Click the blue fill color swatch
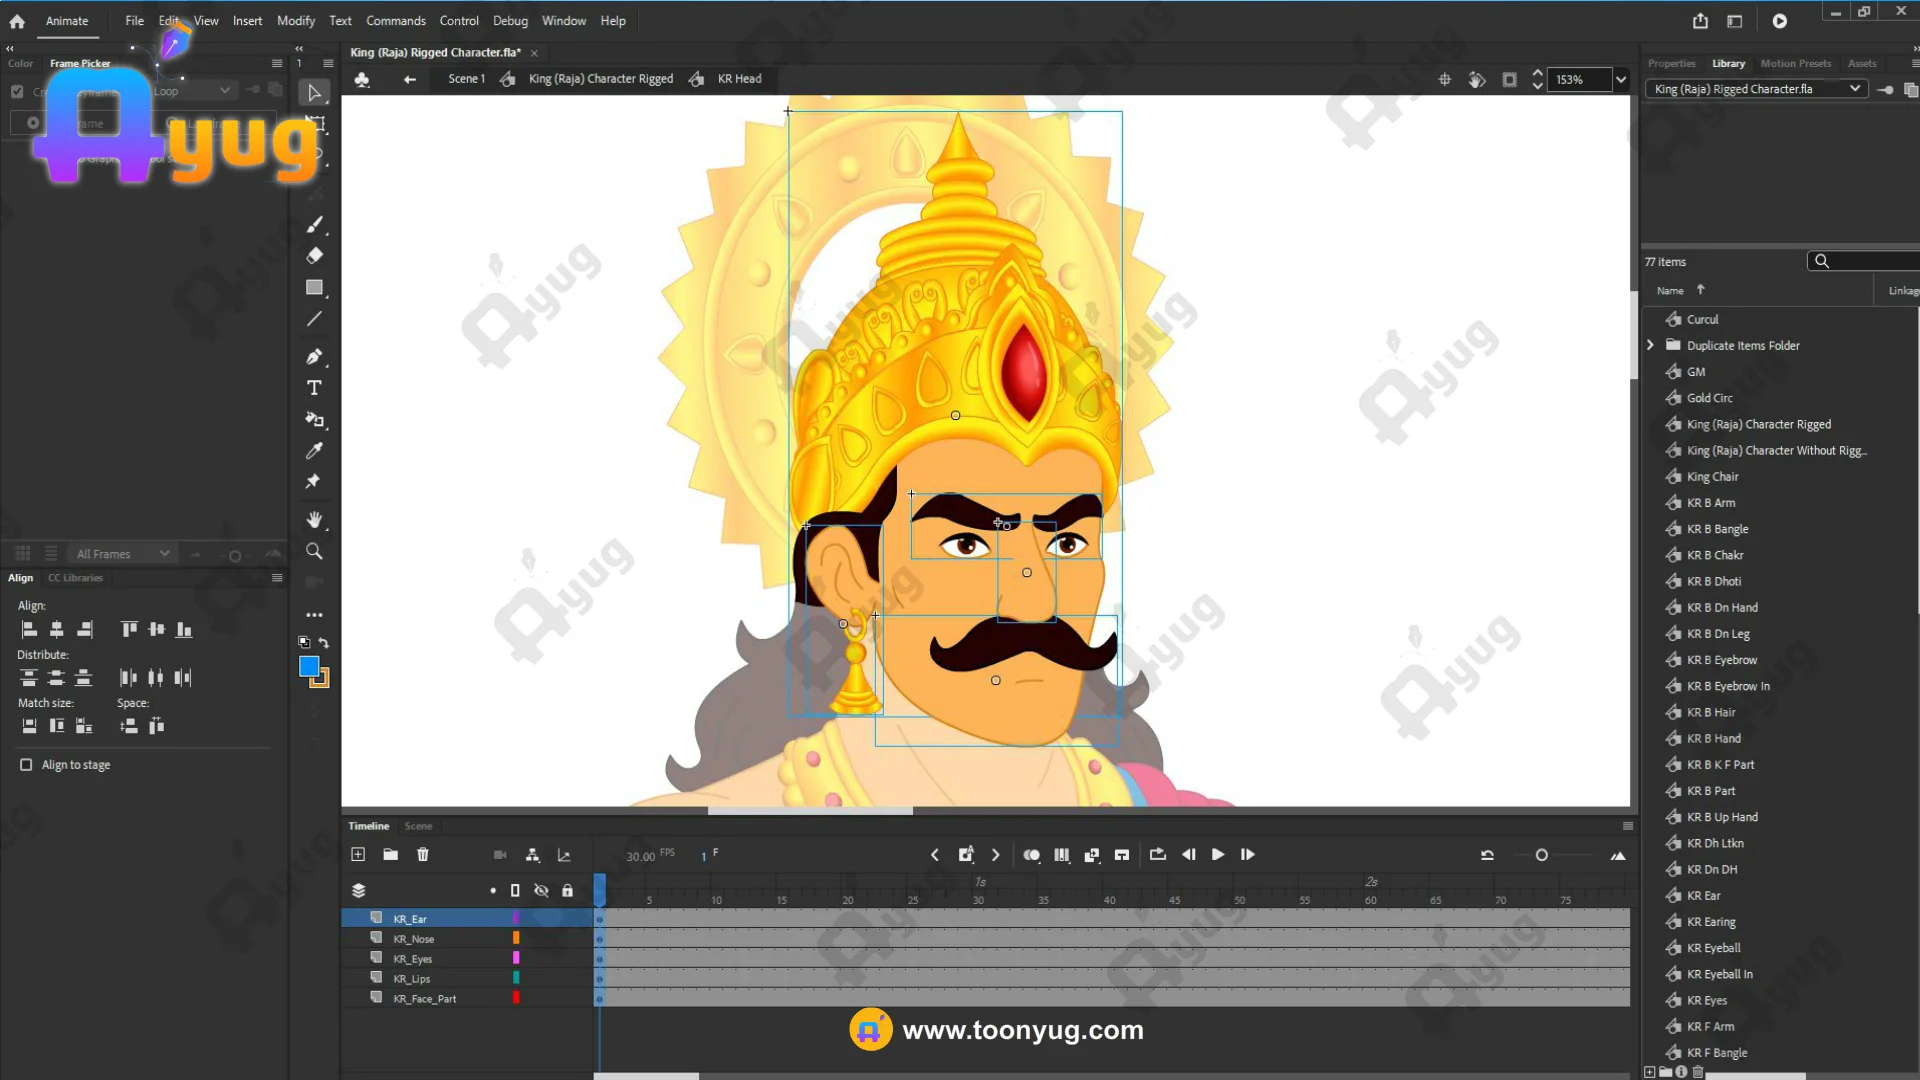Viewport: 1920px width, 1080px height. tap(309, 666)
